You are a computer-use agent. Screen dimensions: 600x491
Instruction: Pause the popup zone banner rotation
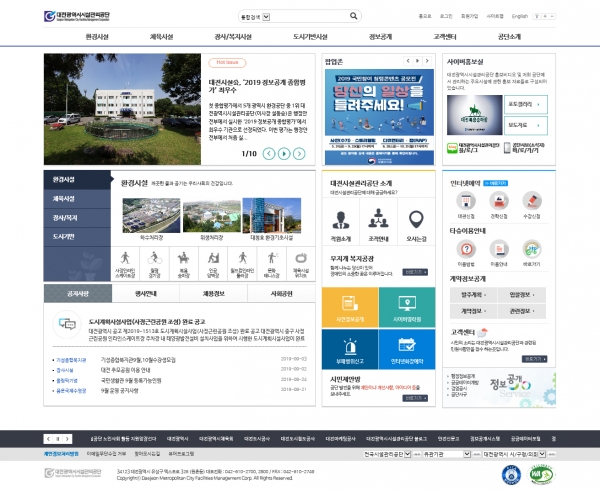click(416, 60)
